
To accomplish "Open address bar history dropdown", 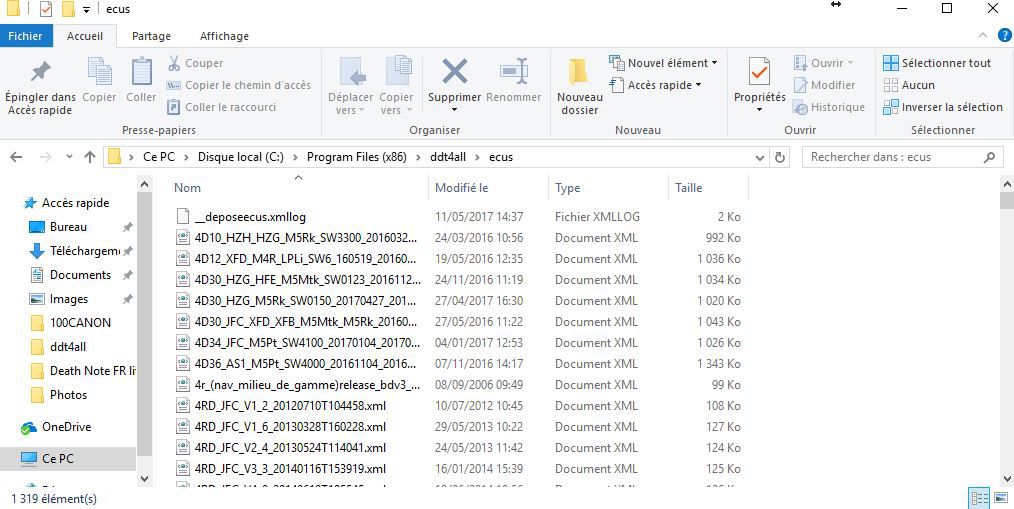I will [x=759, y=157].
